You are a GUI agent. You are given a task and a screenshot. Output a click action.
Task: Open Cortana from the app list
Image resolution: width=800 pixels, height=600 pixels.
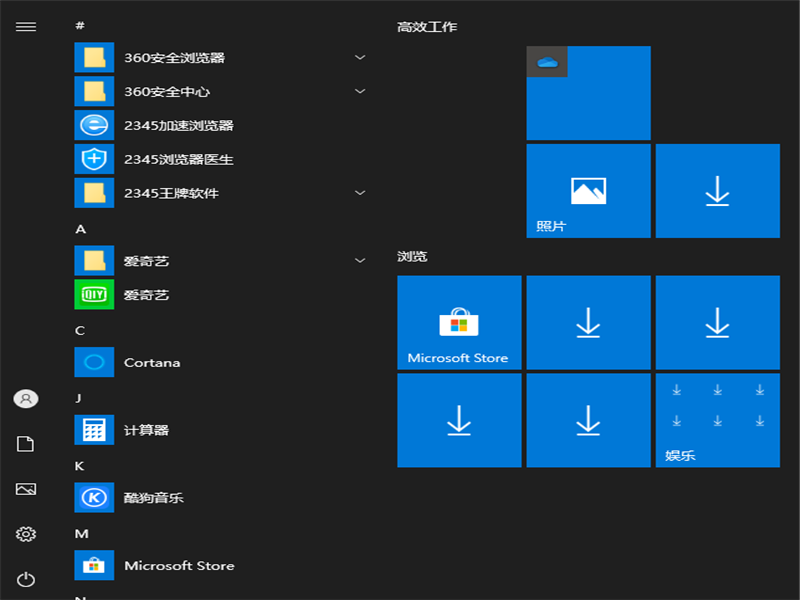point(152,362)
